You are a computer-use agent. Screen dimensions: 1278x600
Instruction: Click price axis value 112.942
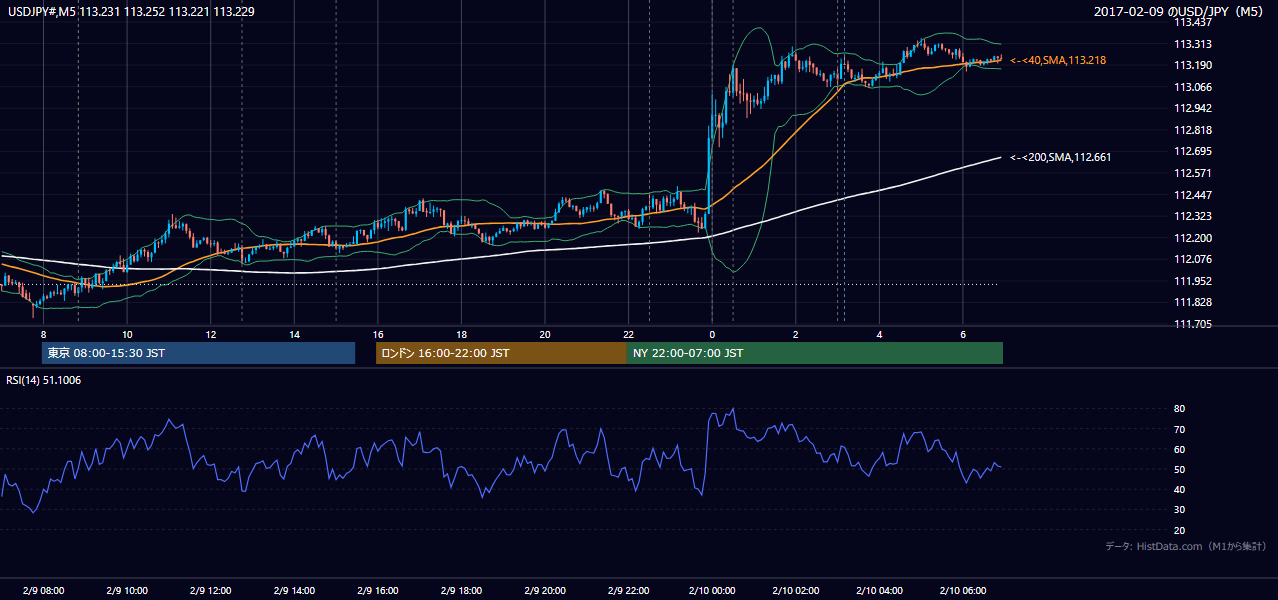[x=1192, y=108]
